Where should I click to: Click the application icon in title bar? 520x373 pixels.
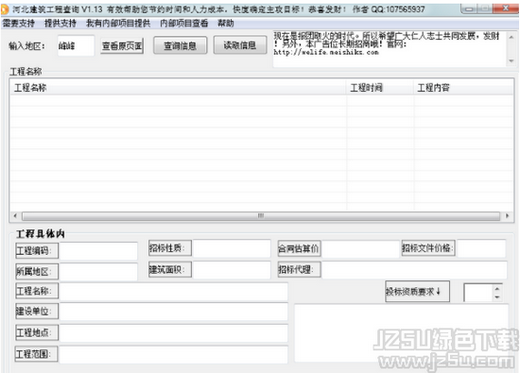(x=5, y=9)
